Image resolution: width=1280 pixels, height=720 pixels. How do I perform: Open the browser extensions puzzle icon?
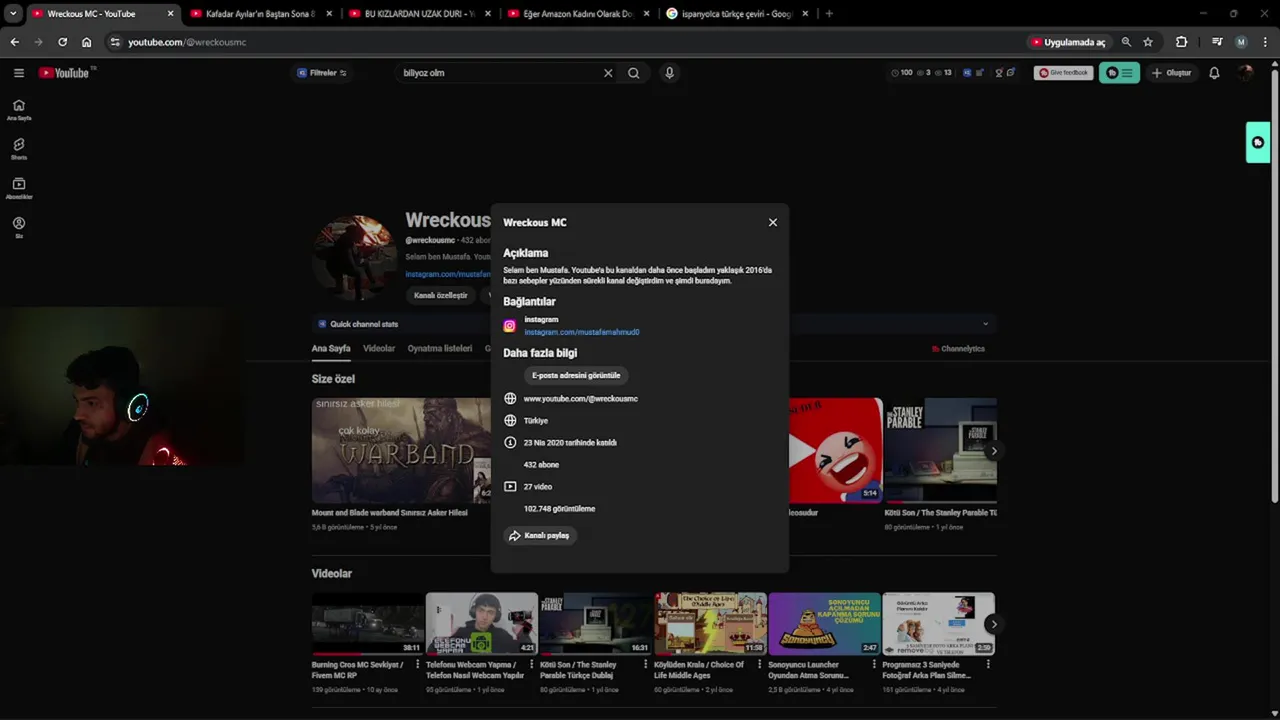coord(1181,42)
